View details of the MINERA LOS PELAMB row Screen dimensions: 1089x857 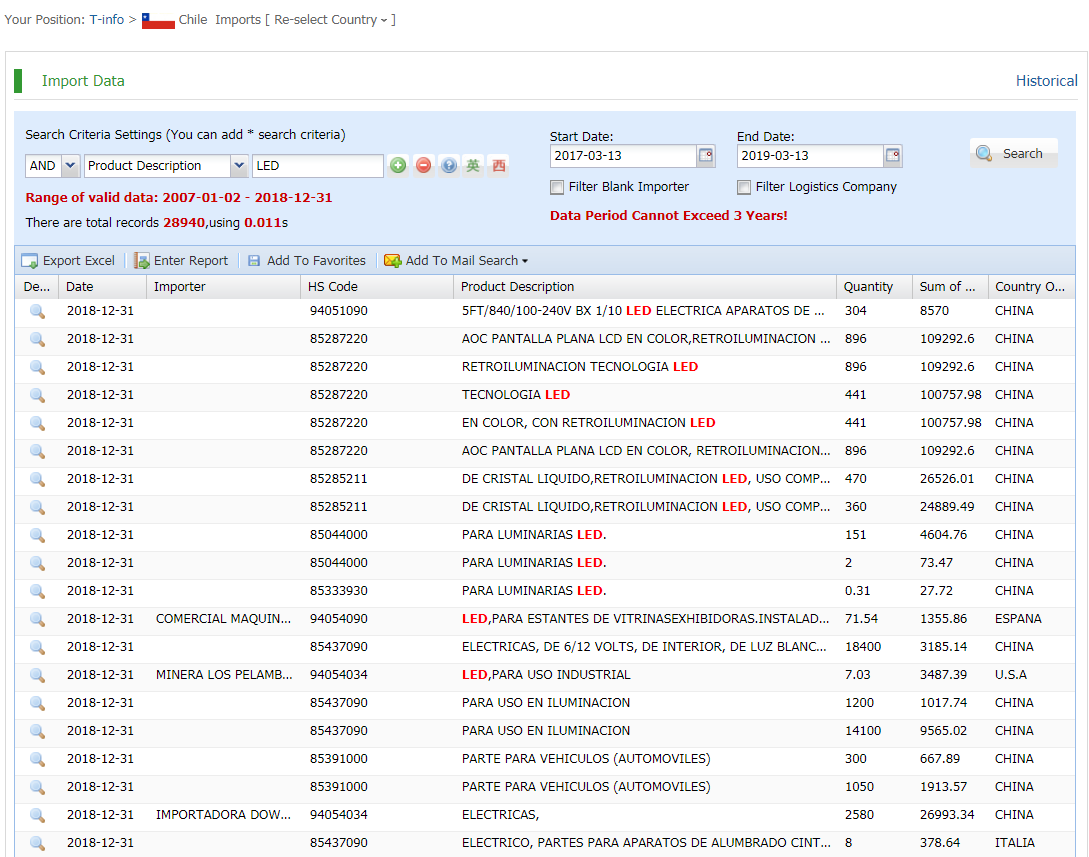point(37,675)
